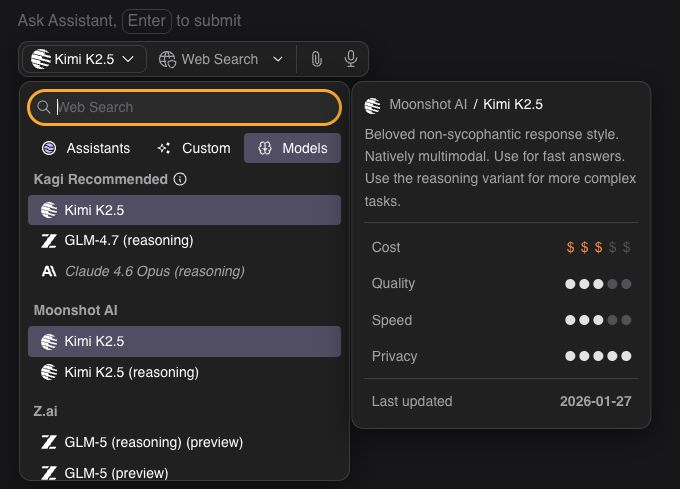This screenshot has height=489, width=680.
Task: Click the sparkle icon on the Custom tab
Action: (163, 148)
